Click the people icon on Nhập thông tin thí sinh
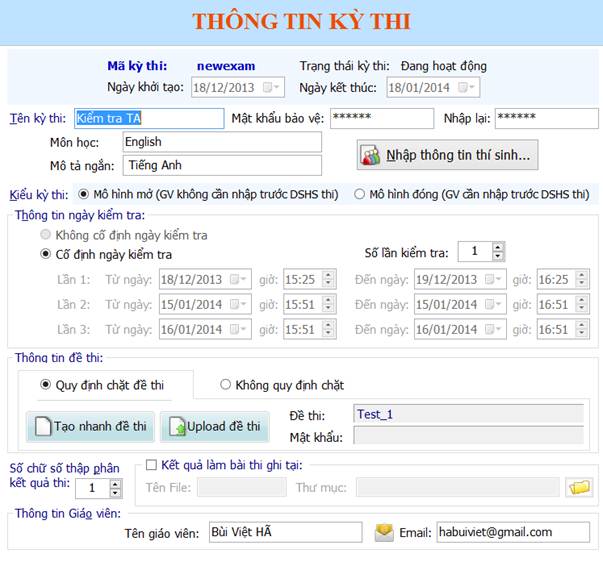The width and height of the screenshot is (603, 562). pyautogui.click(x=370, y=155)
